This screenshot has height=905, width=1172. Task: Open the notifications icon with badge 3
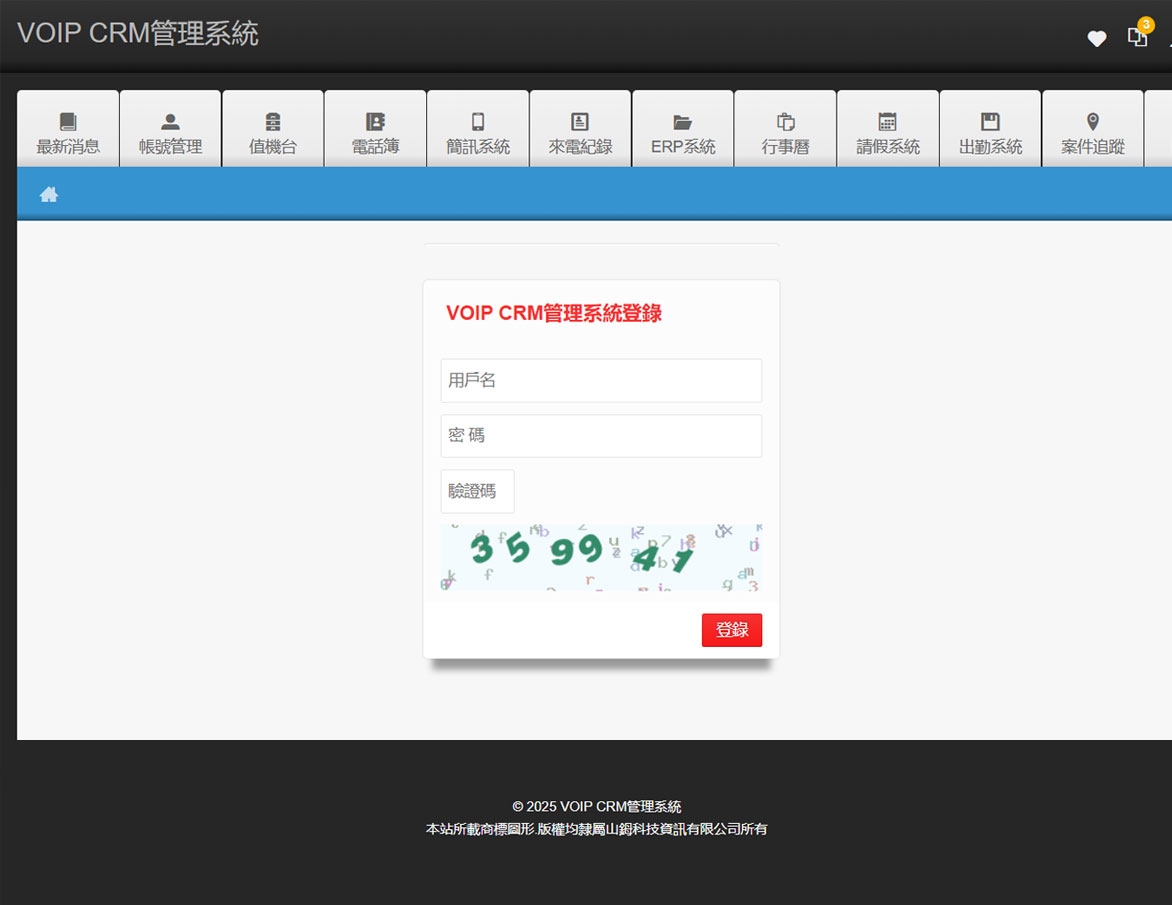coord(1138,36)
